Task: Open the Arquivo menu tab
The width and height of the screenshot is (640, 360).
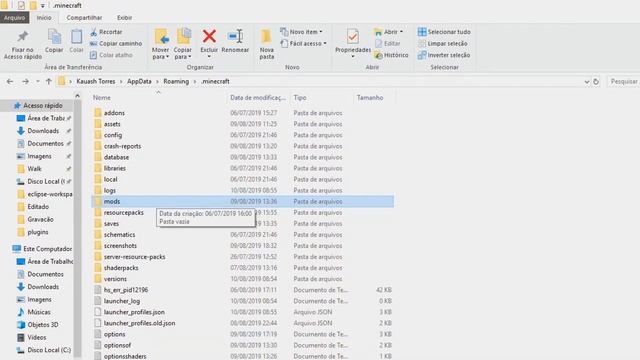Action: [14, 18]
